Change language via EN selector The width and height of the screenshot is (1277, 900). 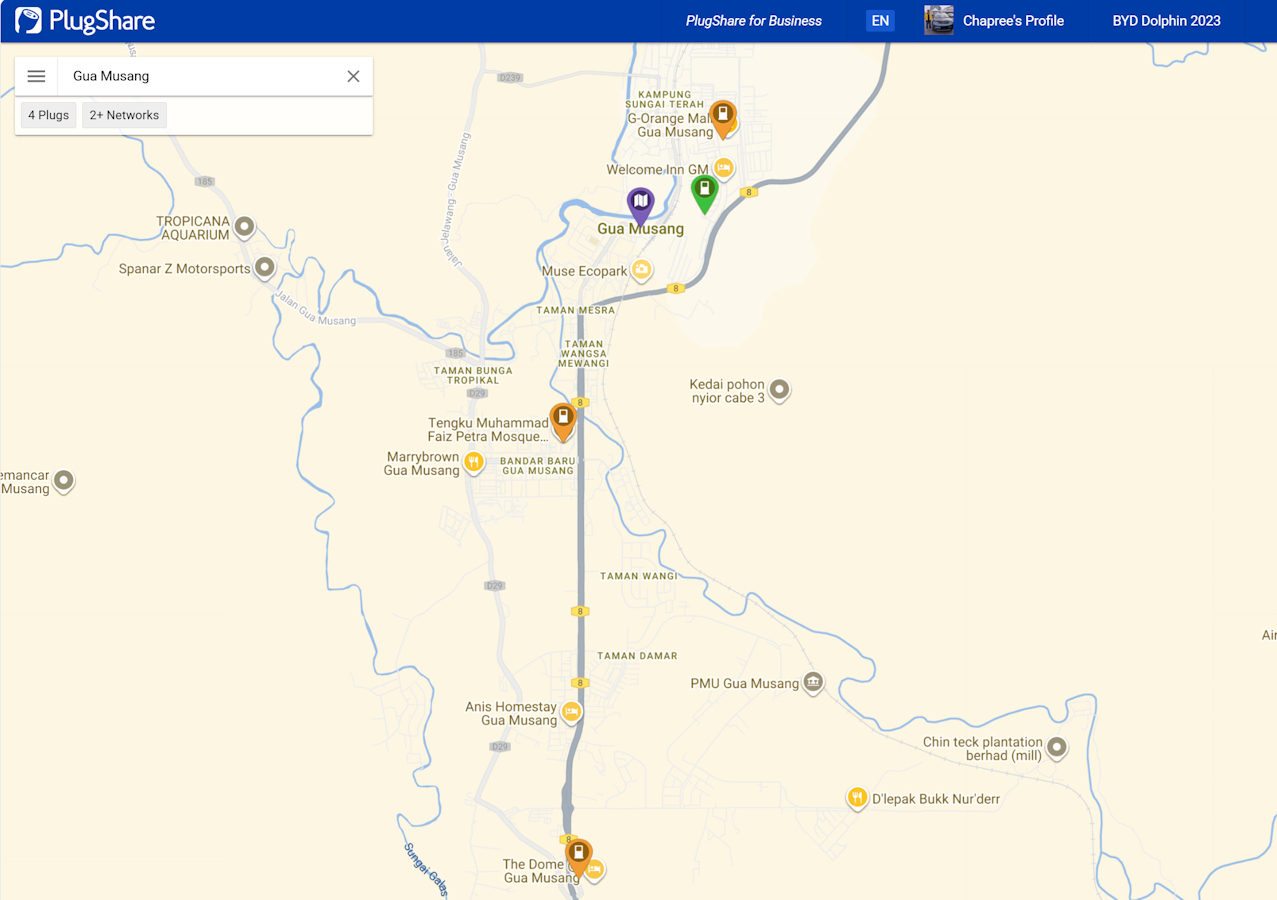(880, 21)
